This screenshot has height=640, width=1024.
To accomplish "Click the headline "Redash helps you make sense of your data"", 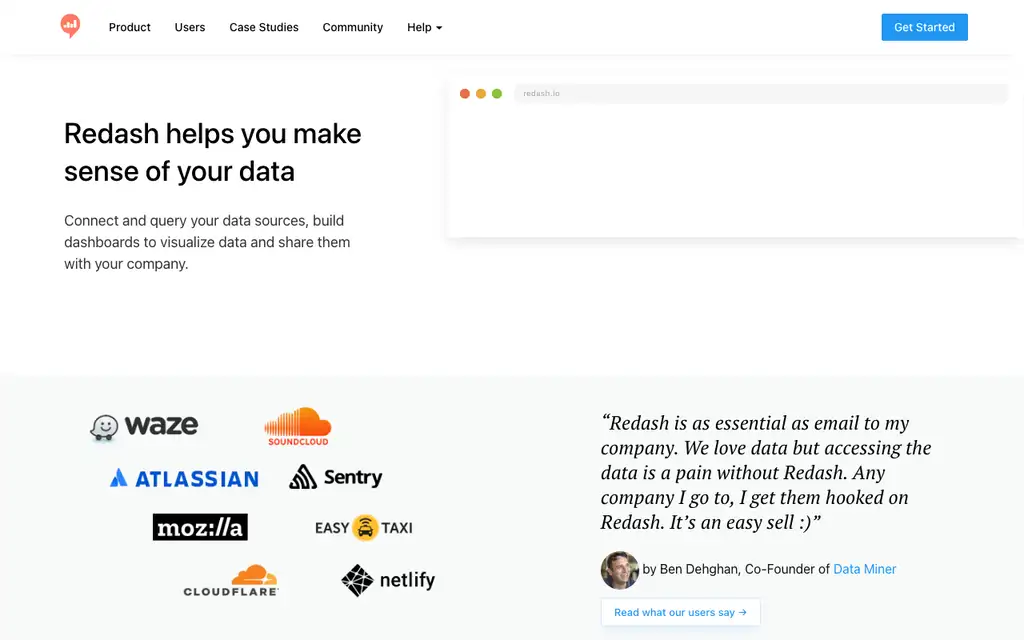I will pos(213,152).
